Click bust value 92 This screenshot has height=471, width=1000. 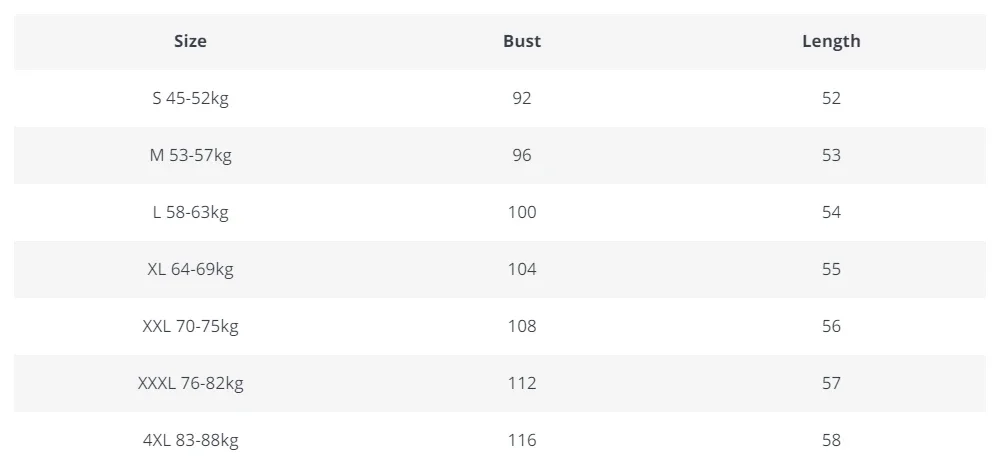pos(522,98)
